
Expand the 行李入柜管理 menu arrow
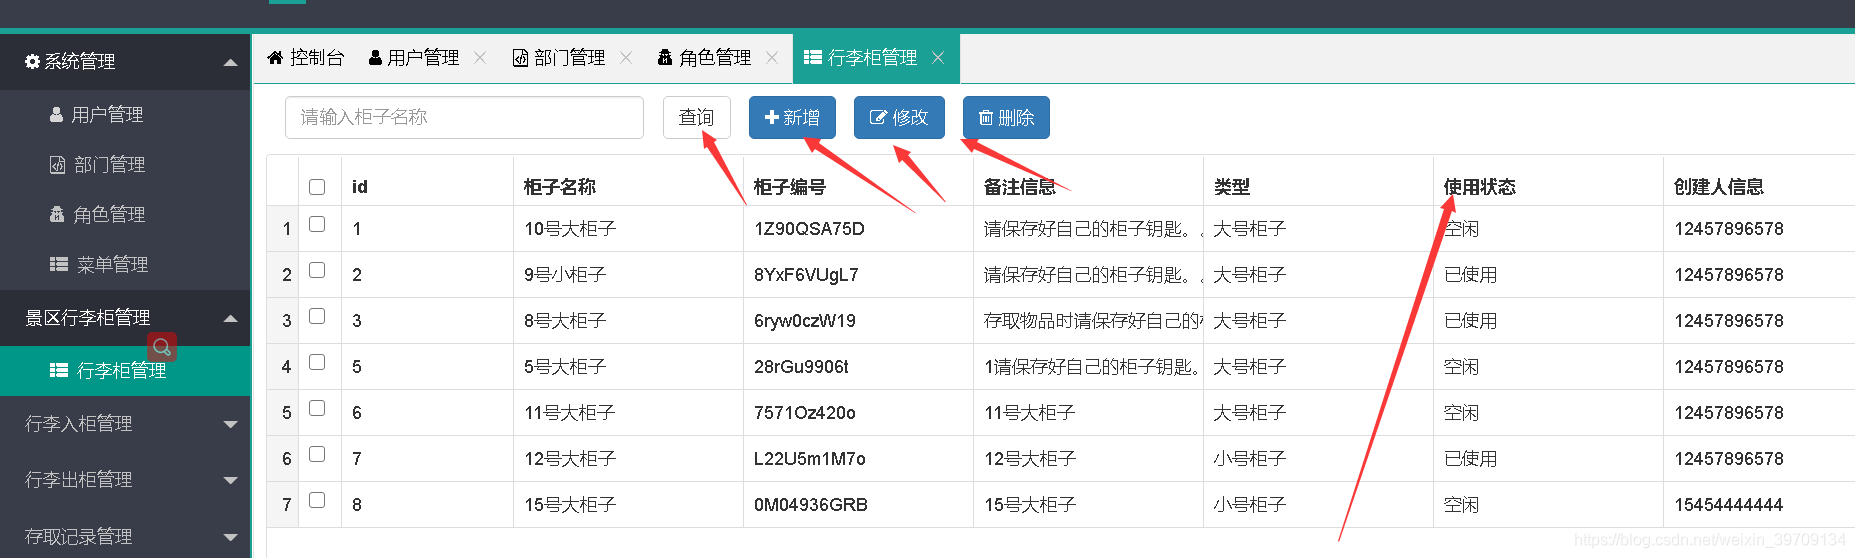[x=230, y=424]
